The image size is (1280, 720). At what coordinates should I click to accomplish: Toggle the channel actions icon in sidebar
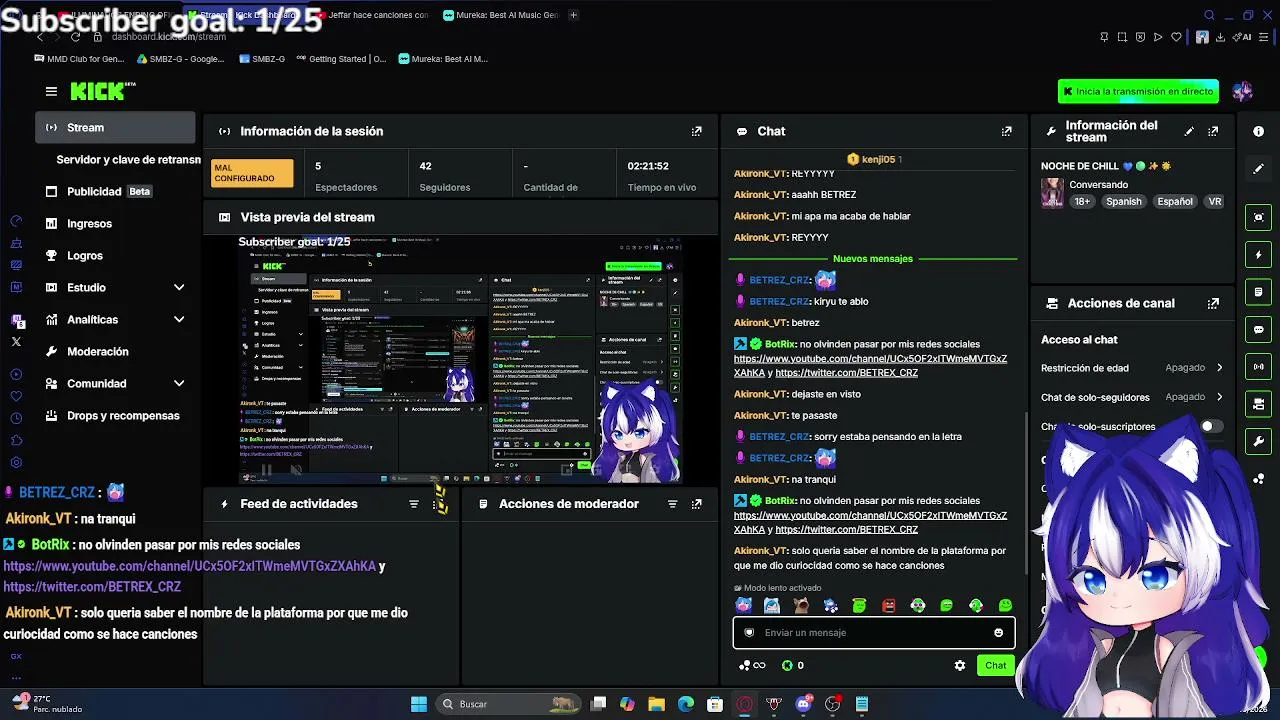[1258, 404]
